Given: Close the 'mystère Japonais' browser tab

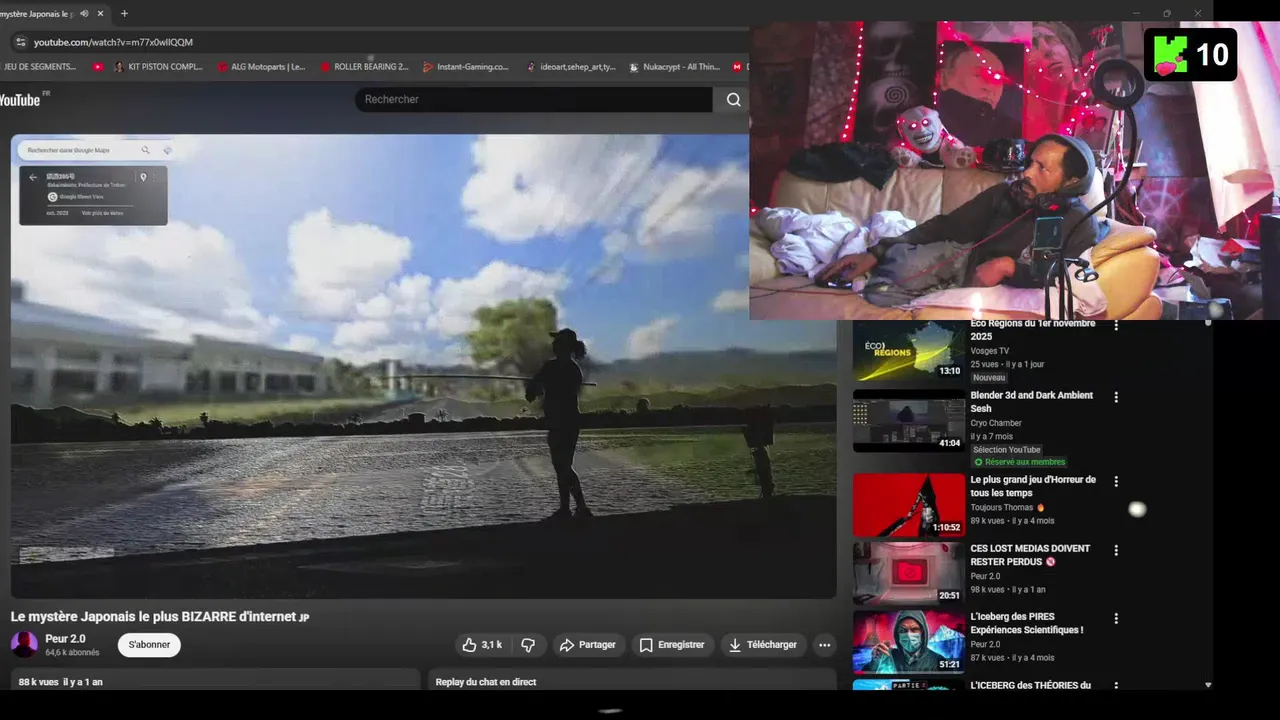Looking at the screenshot, I should point(100,13).
